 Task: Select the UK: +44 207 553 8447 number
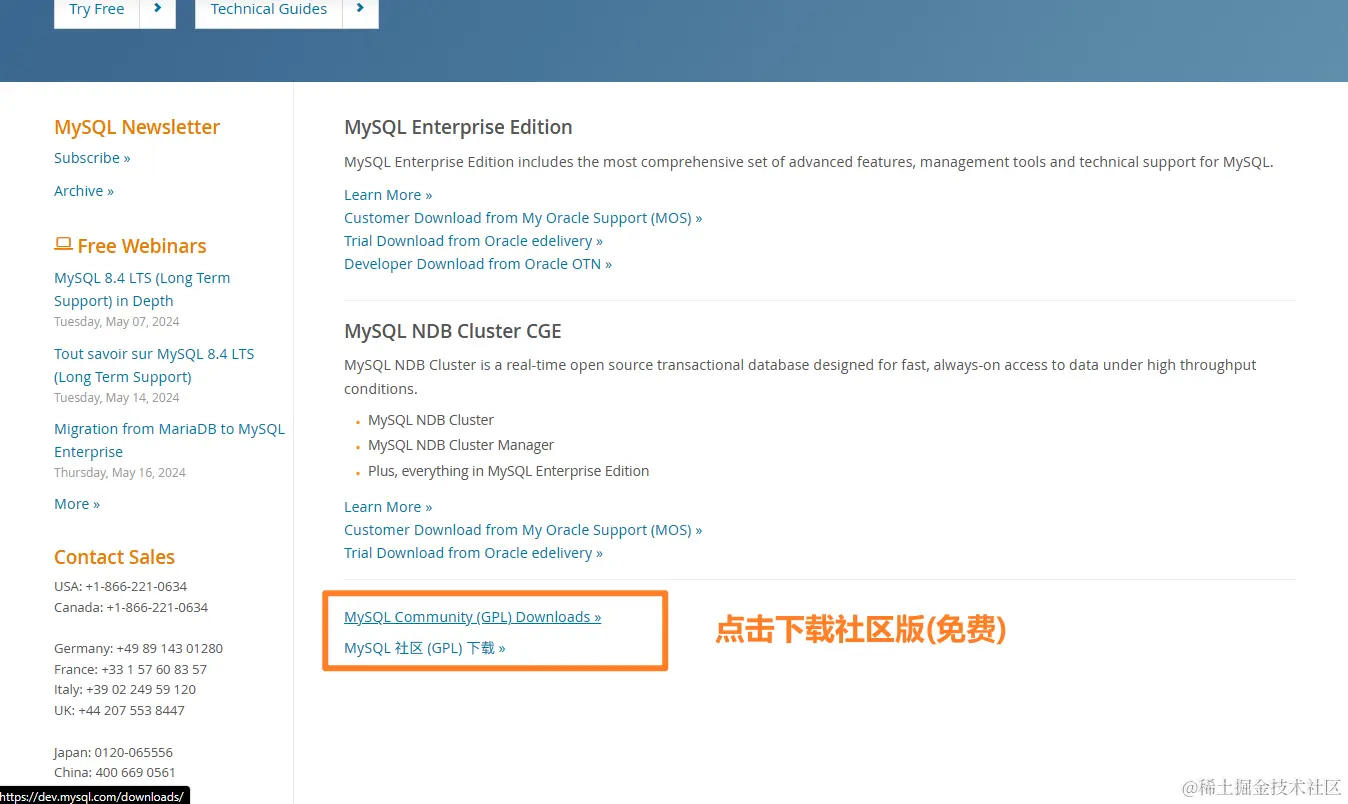119,710
